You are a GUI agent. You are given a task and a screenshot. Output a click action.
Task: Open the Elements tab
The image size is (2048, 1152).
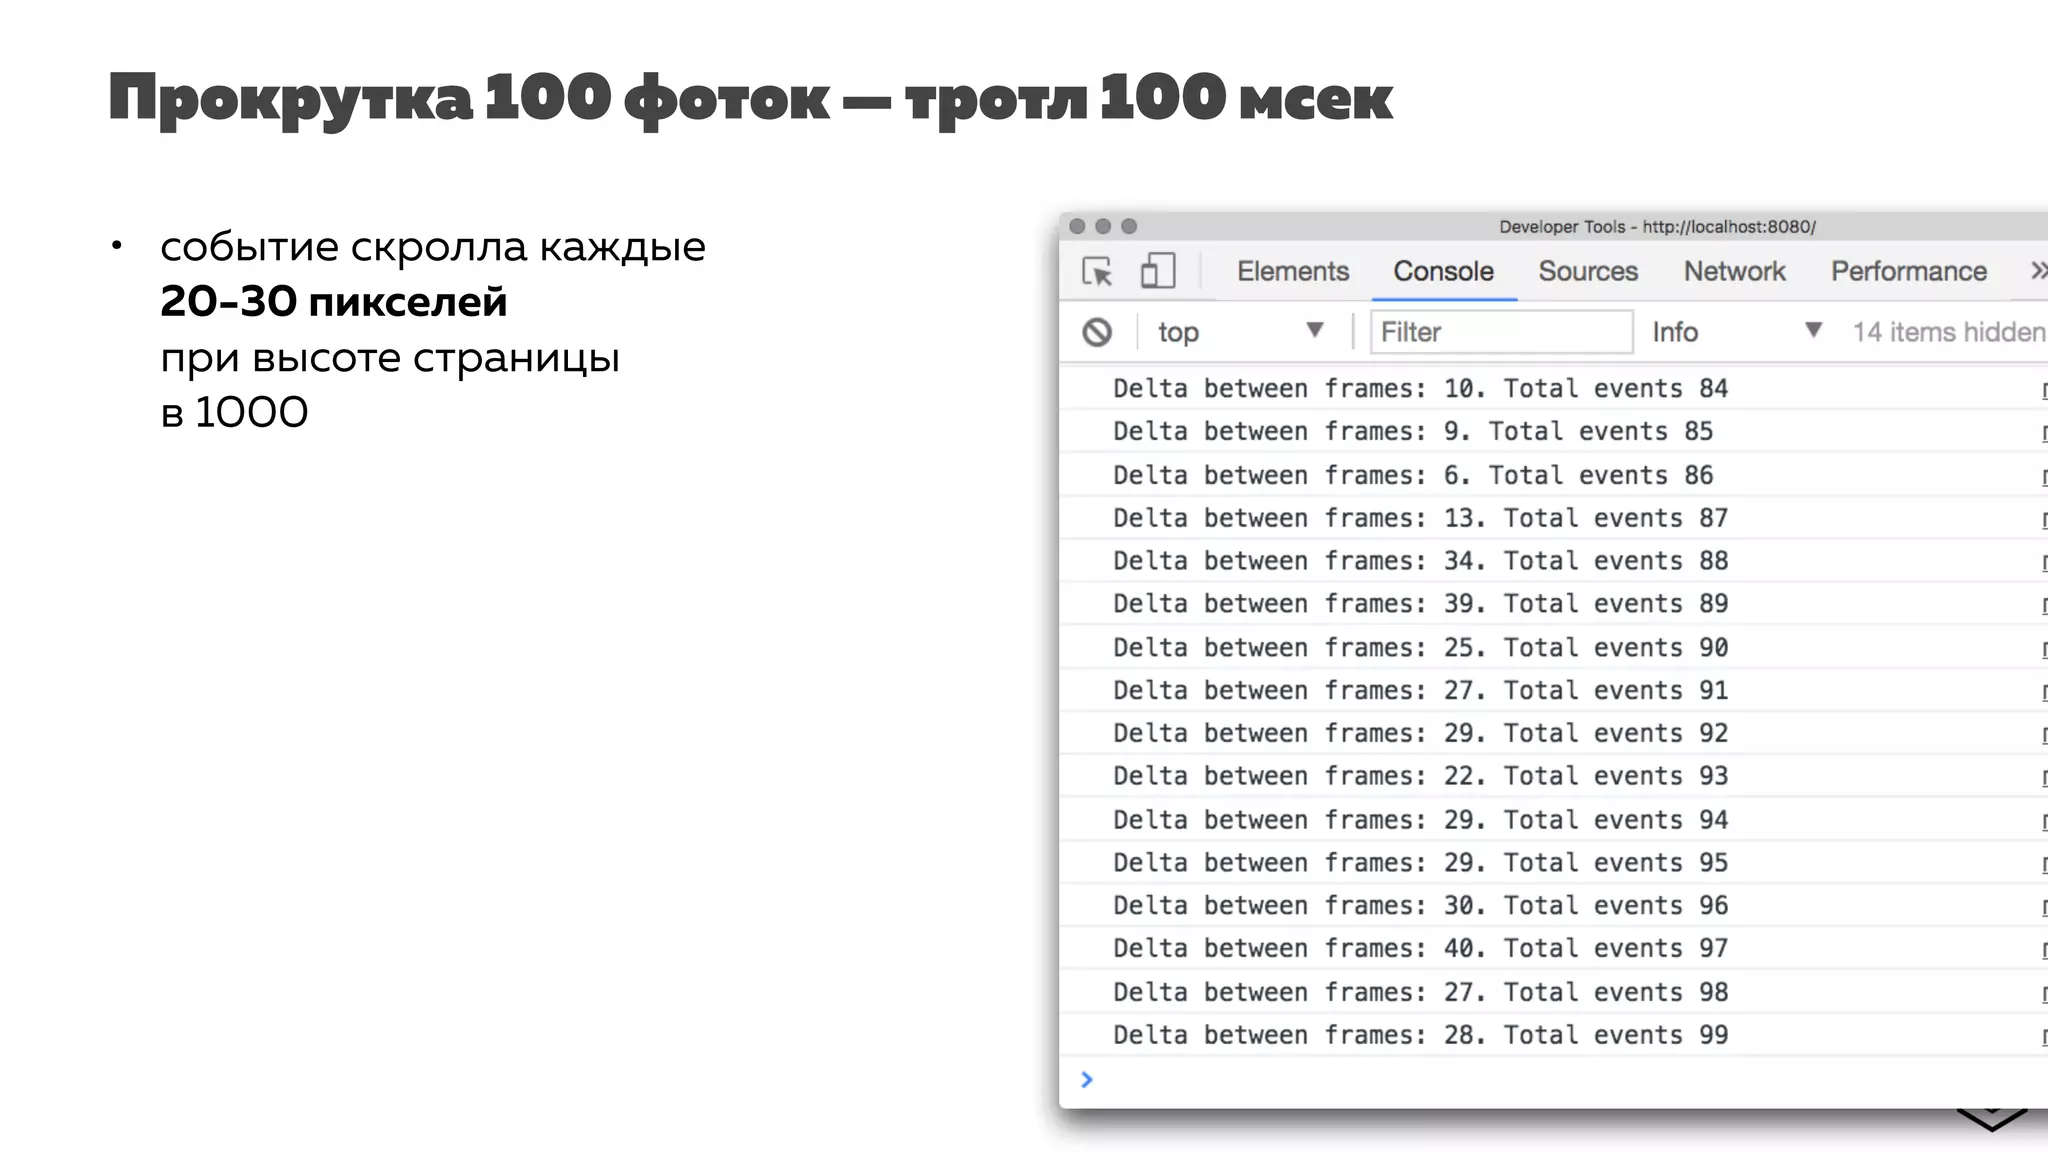point(1292,271)
